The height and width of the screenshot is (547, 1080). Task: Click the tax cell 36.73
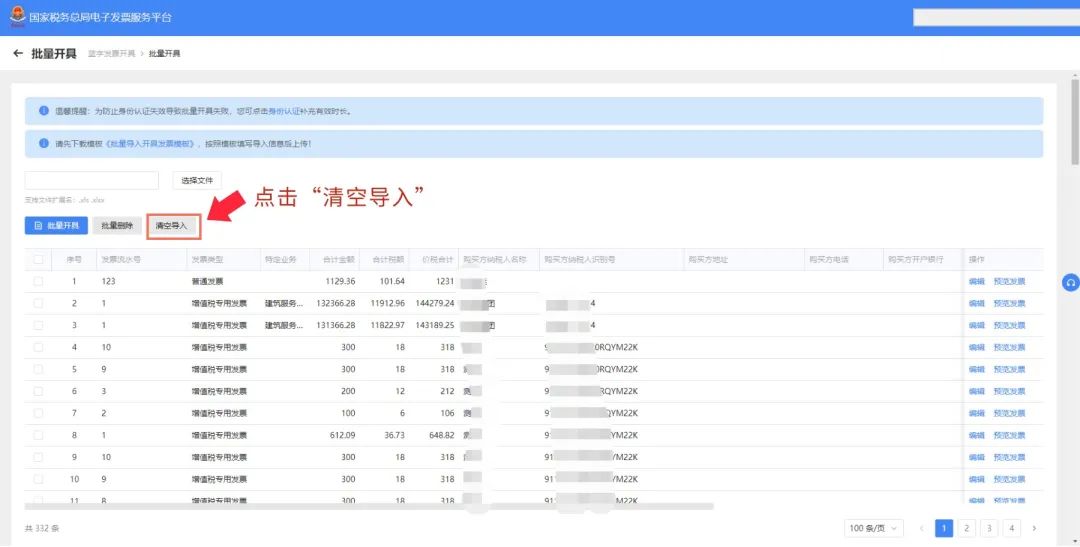click(x=393, y=435)
